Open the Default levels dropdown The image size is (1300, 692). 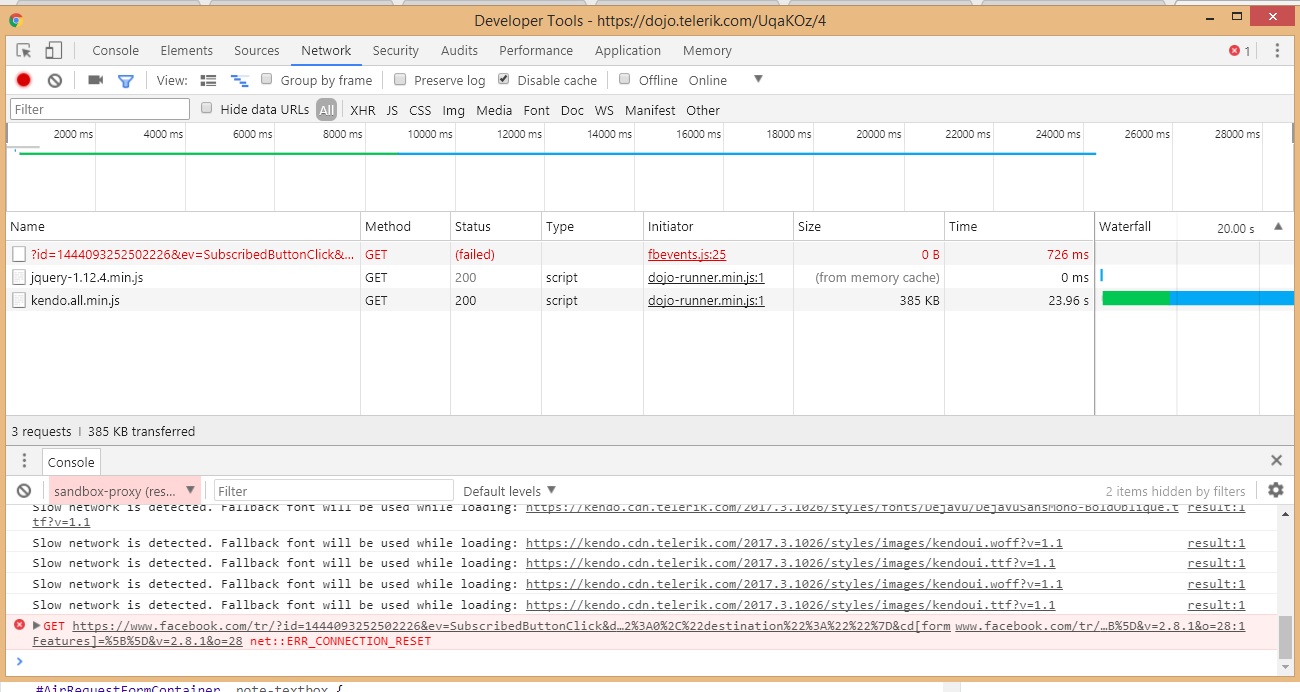(509, 491)
